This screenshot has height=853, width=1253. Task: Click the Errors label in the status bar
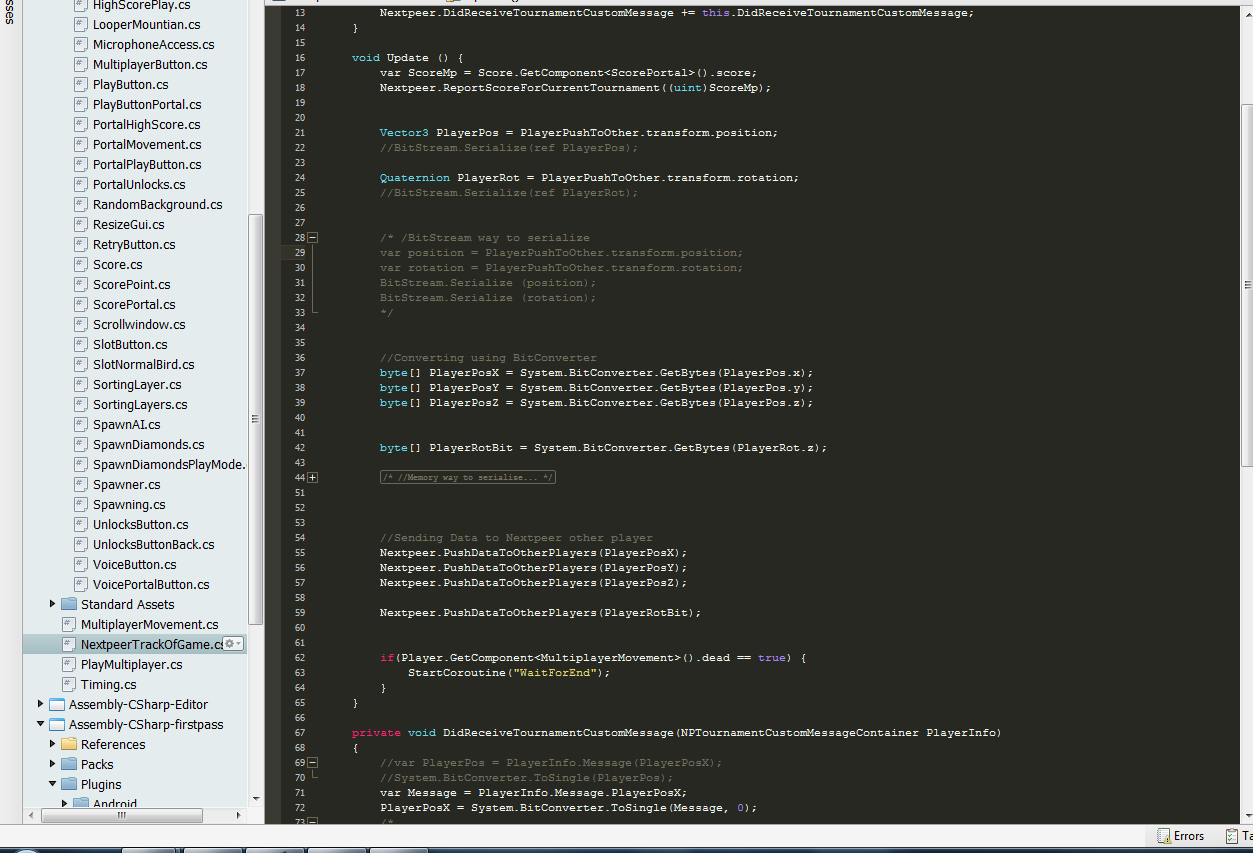click(x=1189, y=836)
